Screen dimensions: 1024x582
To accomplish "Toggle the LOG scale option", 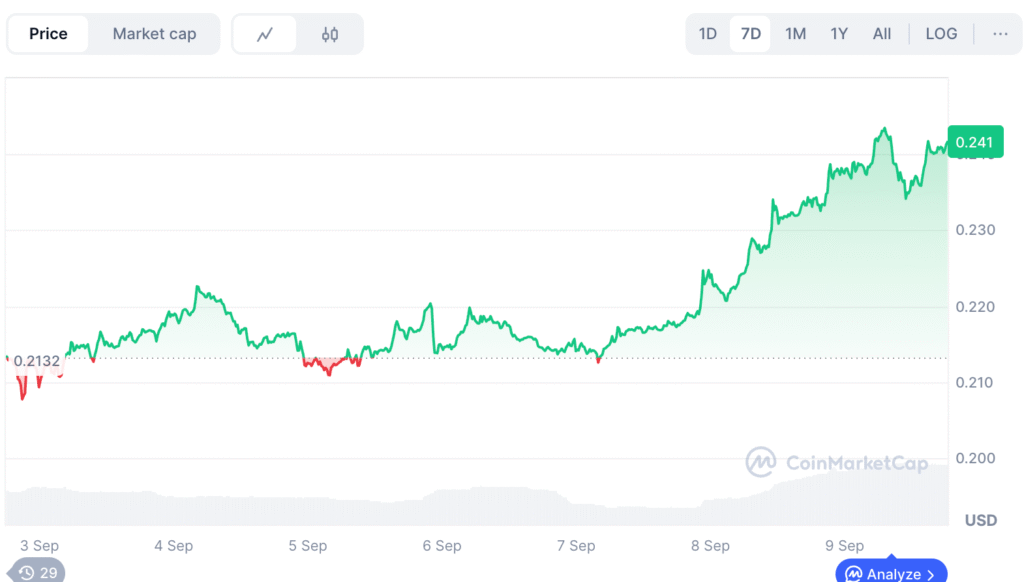I will (941, 34).
